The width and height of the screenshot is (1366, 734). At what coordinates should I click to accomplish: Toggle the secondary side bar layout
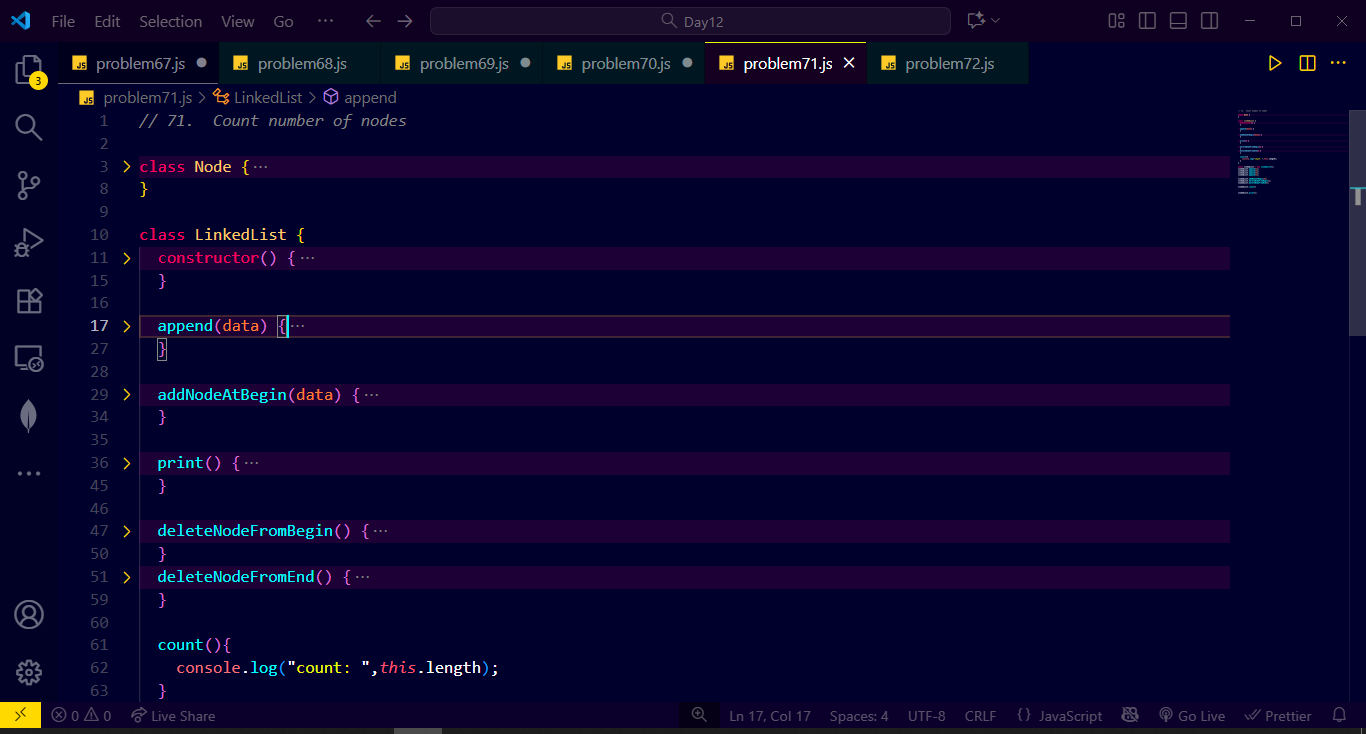point(1209,21)
